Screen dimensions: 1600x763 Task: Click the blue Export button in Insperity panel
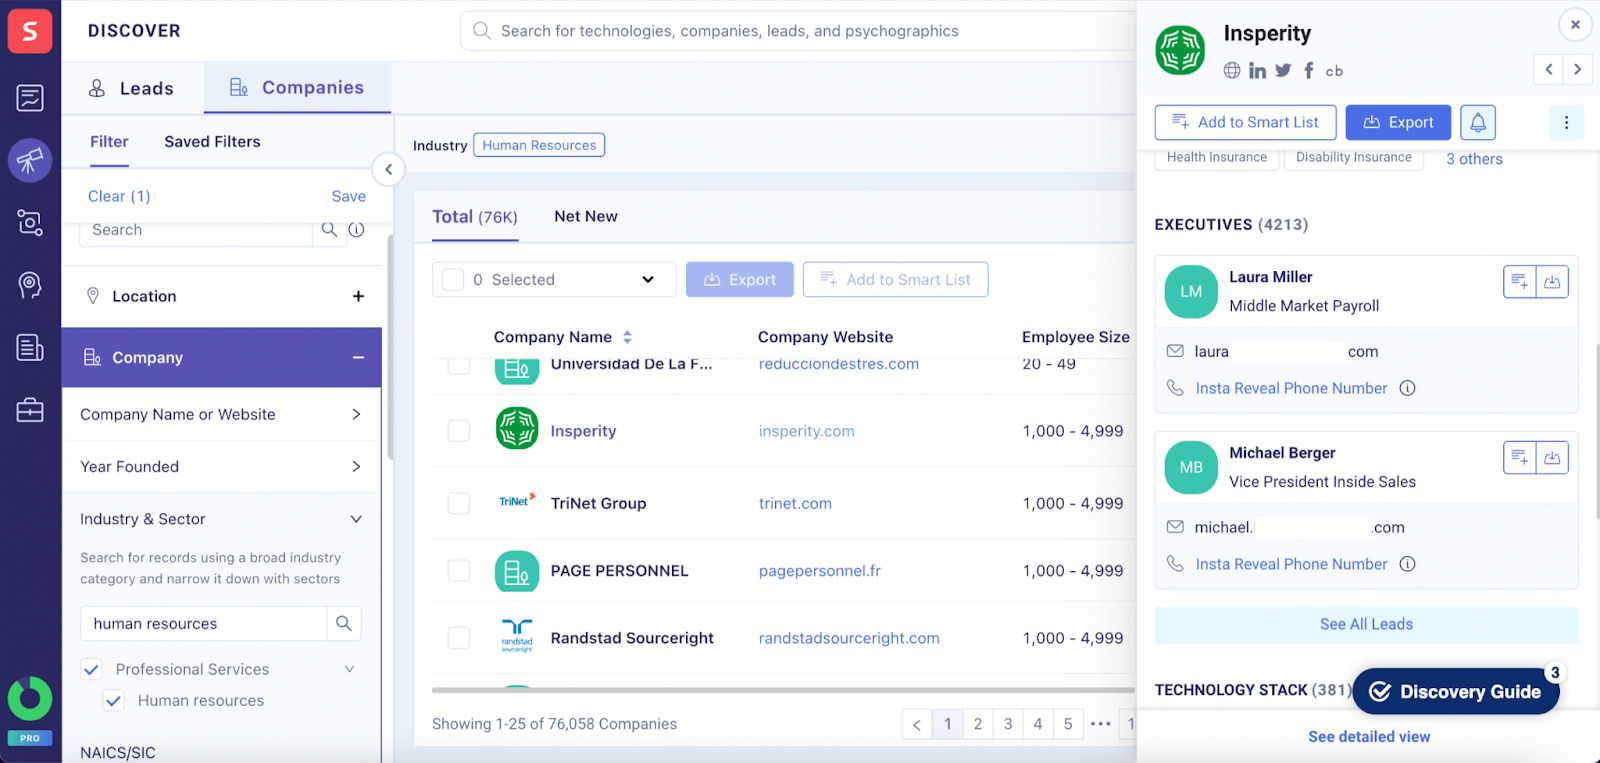[1398, 122]
